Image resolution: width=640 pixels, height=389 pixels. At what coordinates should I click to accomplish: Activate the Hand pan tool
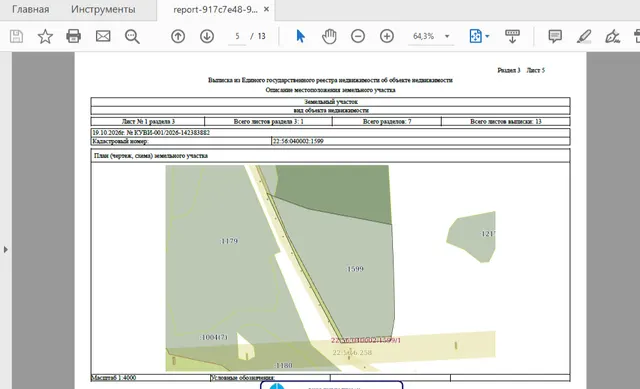click(329, 36)
